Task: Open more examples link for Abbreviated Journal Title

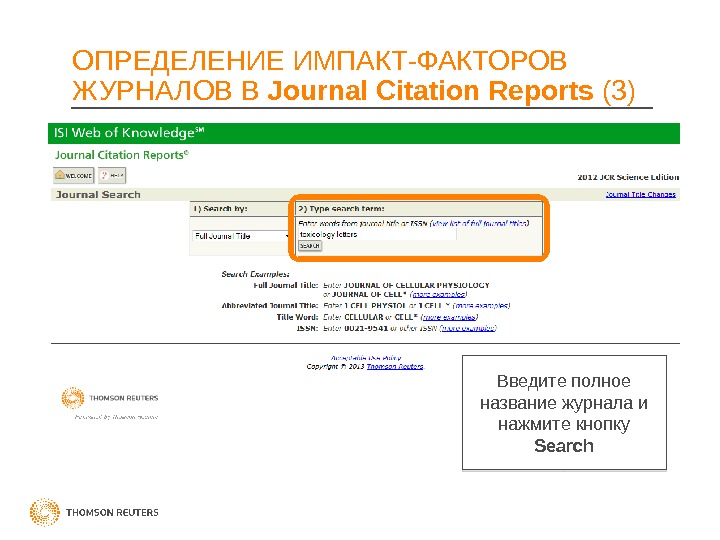Action: click(x=481, y=306)
